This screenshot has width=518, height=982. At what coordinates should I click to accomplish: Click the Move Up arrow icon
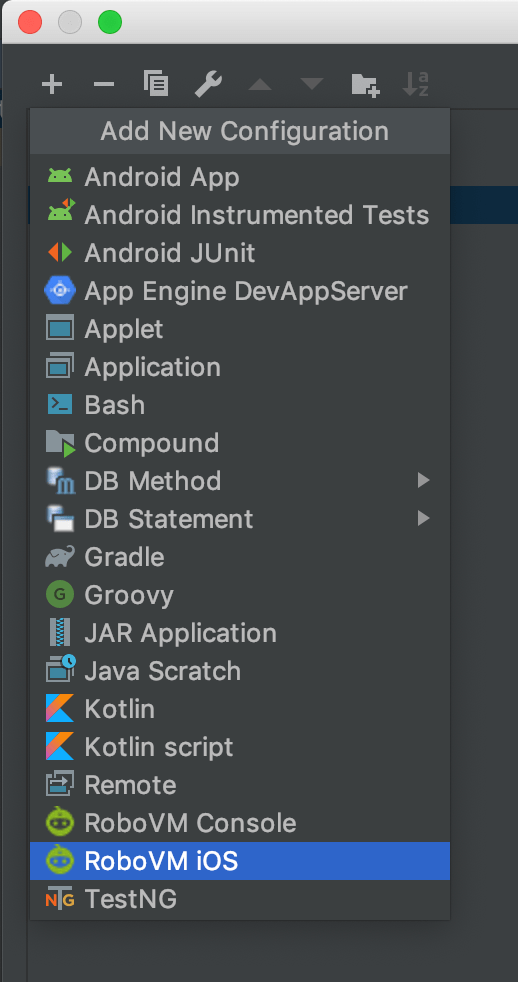pos(260,84)
